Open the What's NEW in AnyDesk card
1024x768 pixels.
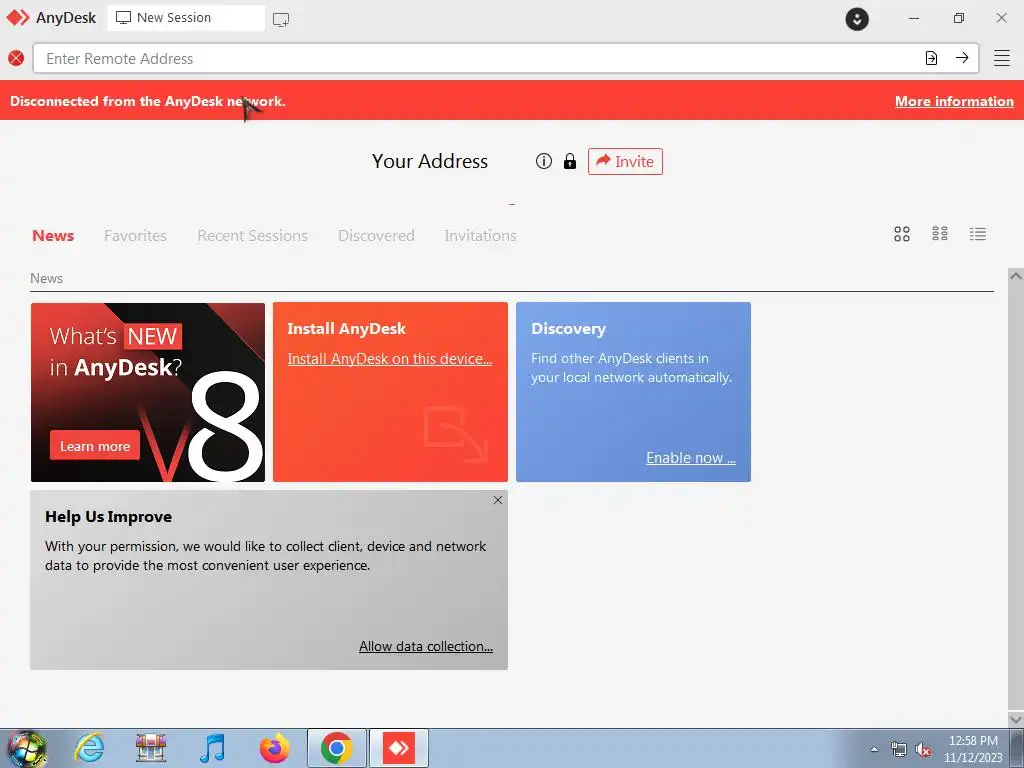point(148,392)
